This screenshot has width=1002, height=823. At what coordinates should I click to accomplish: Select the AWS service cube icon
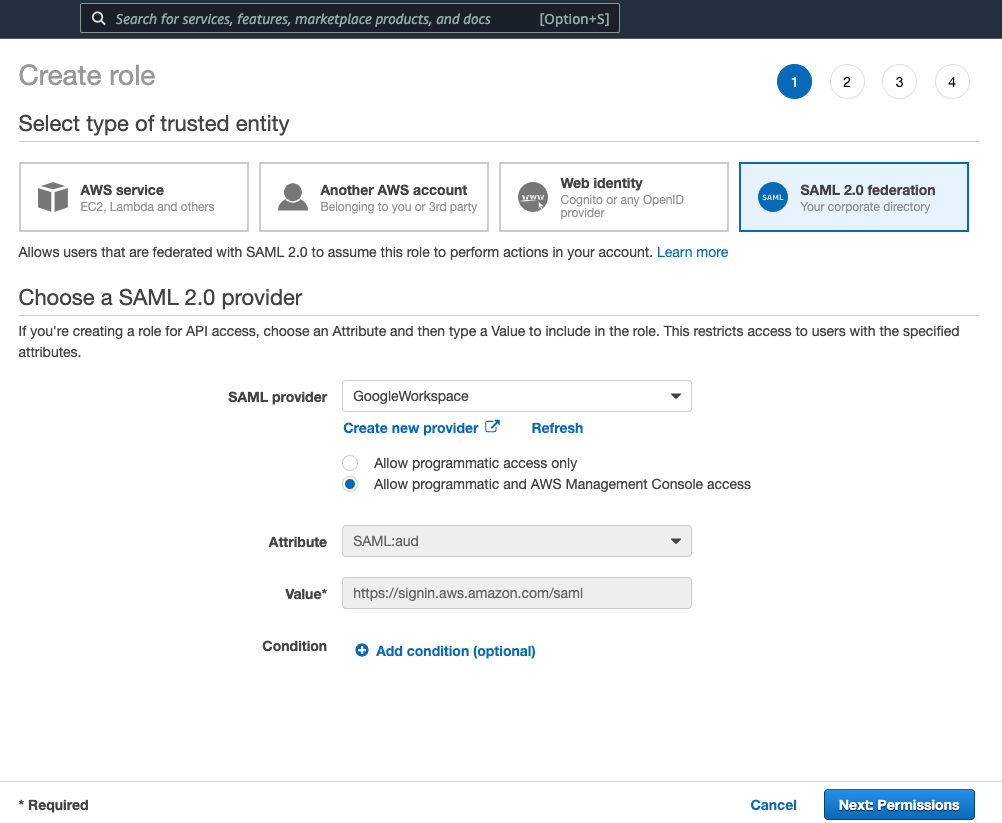(x=52, y=197)
